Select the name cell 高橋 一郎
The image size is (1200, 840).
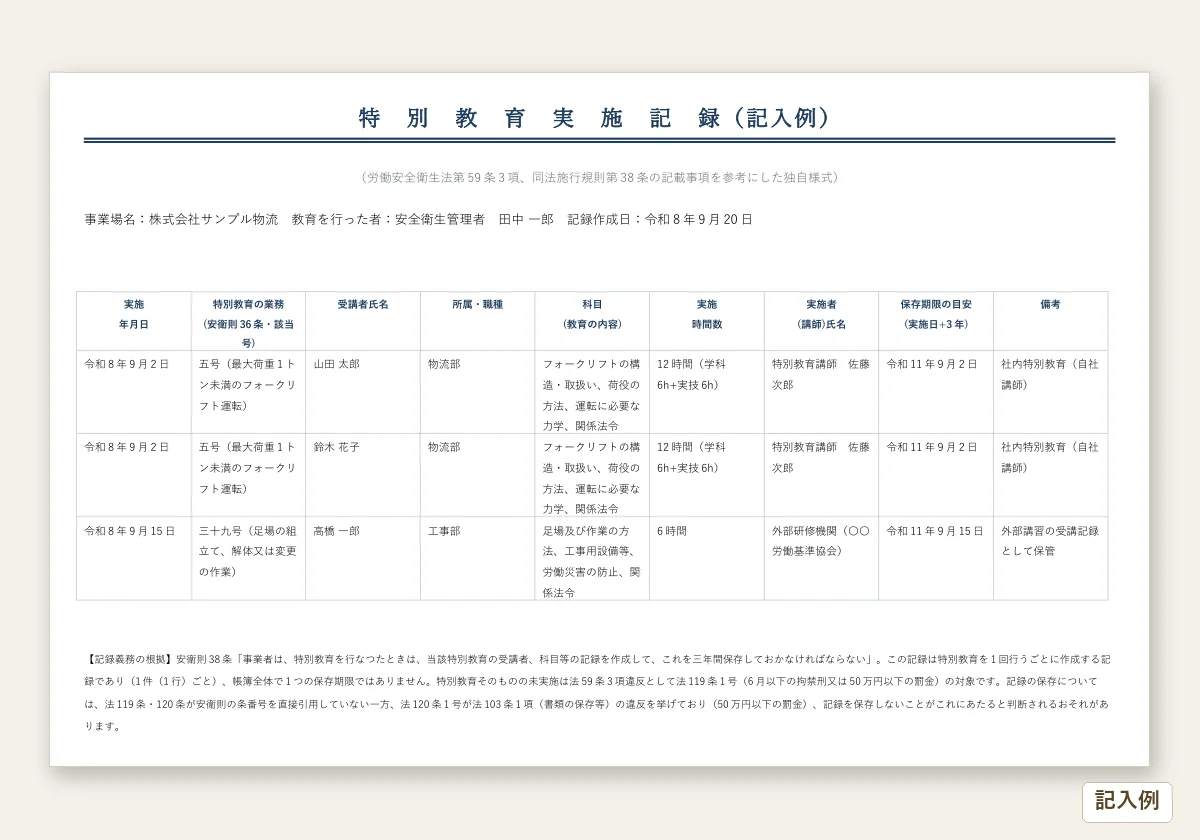363,558
